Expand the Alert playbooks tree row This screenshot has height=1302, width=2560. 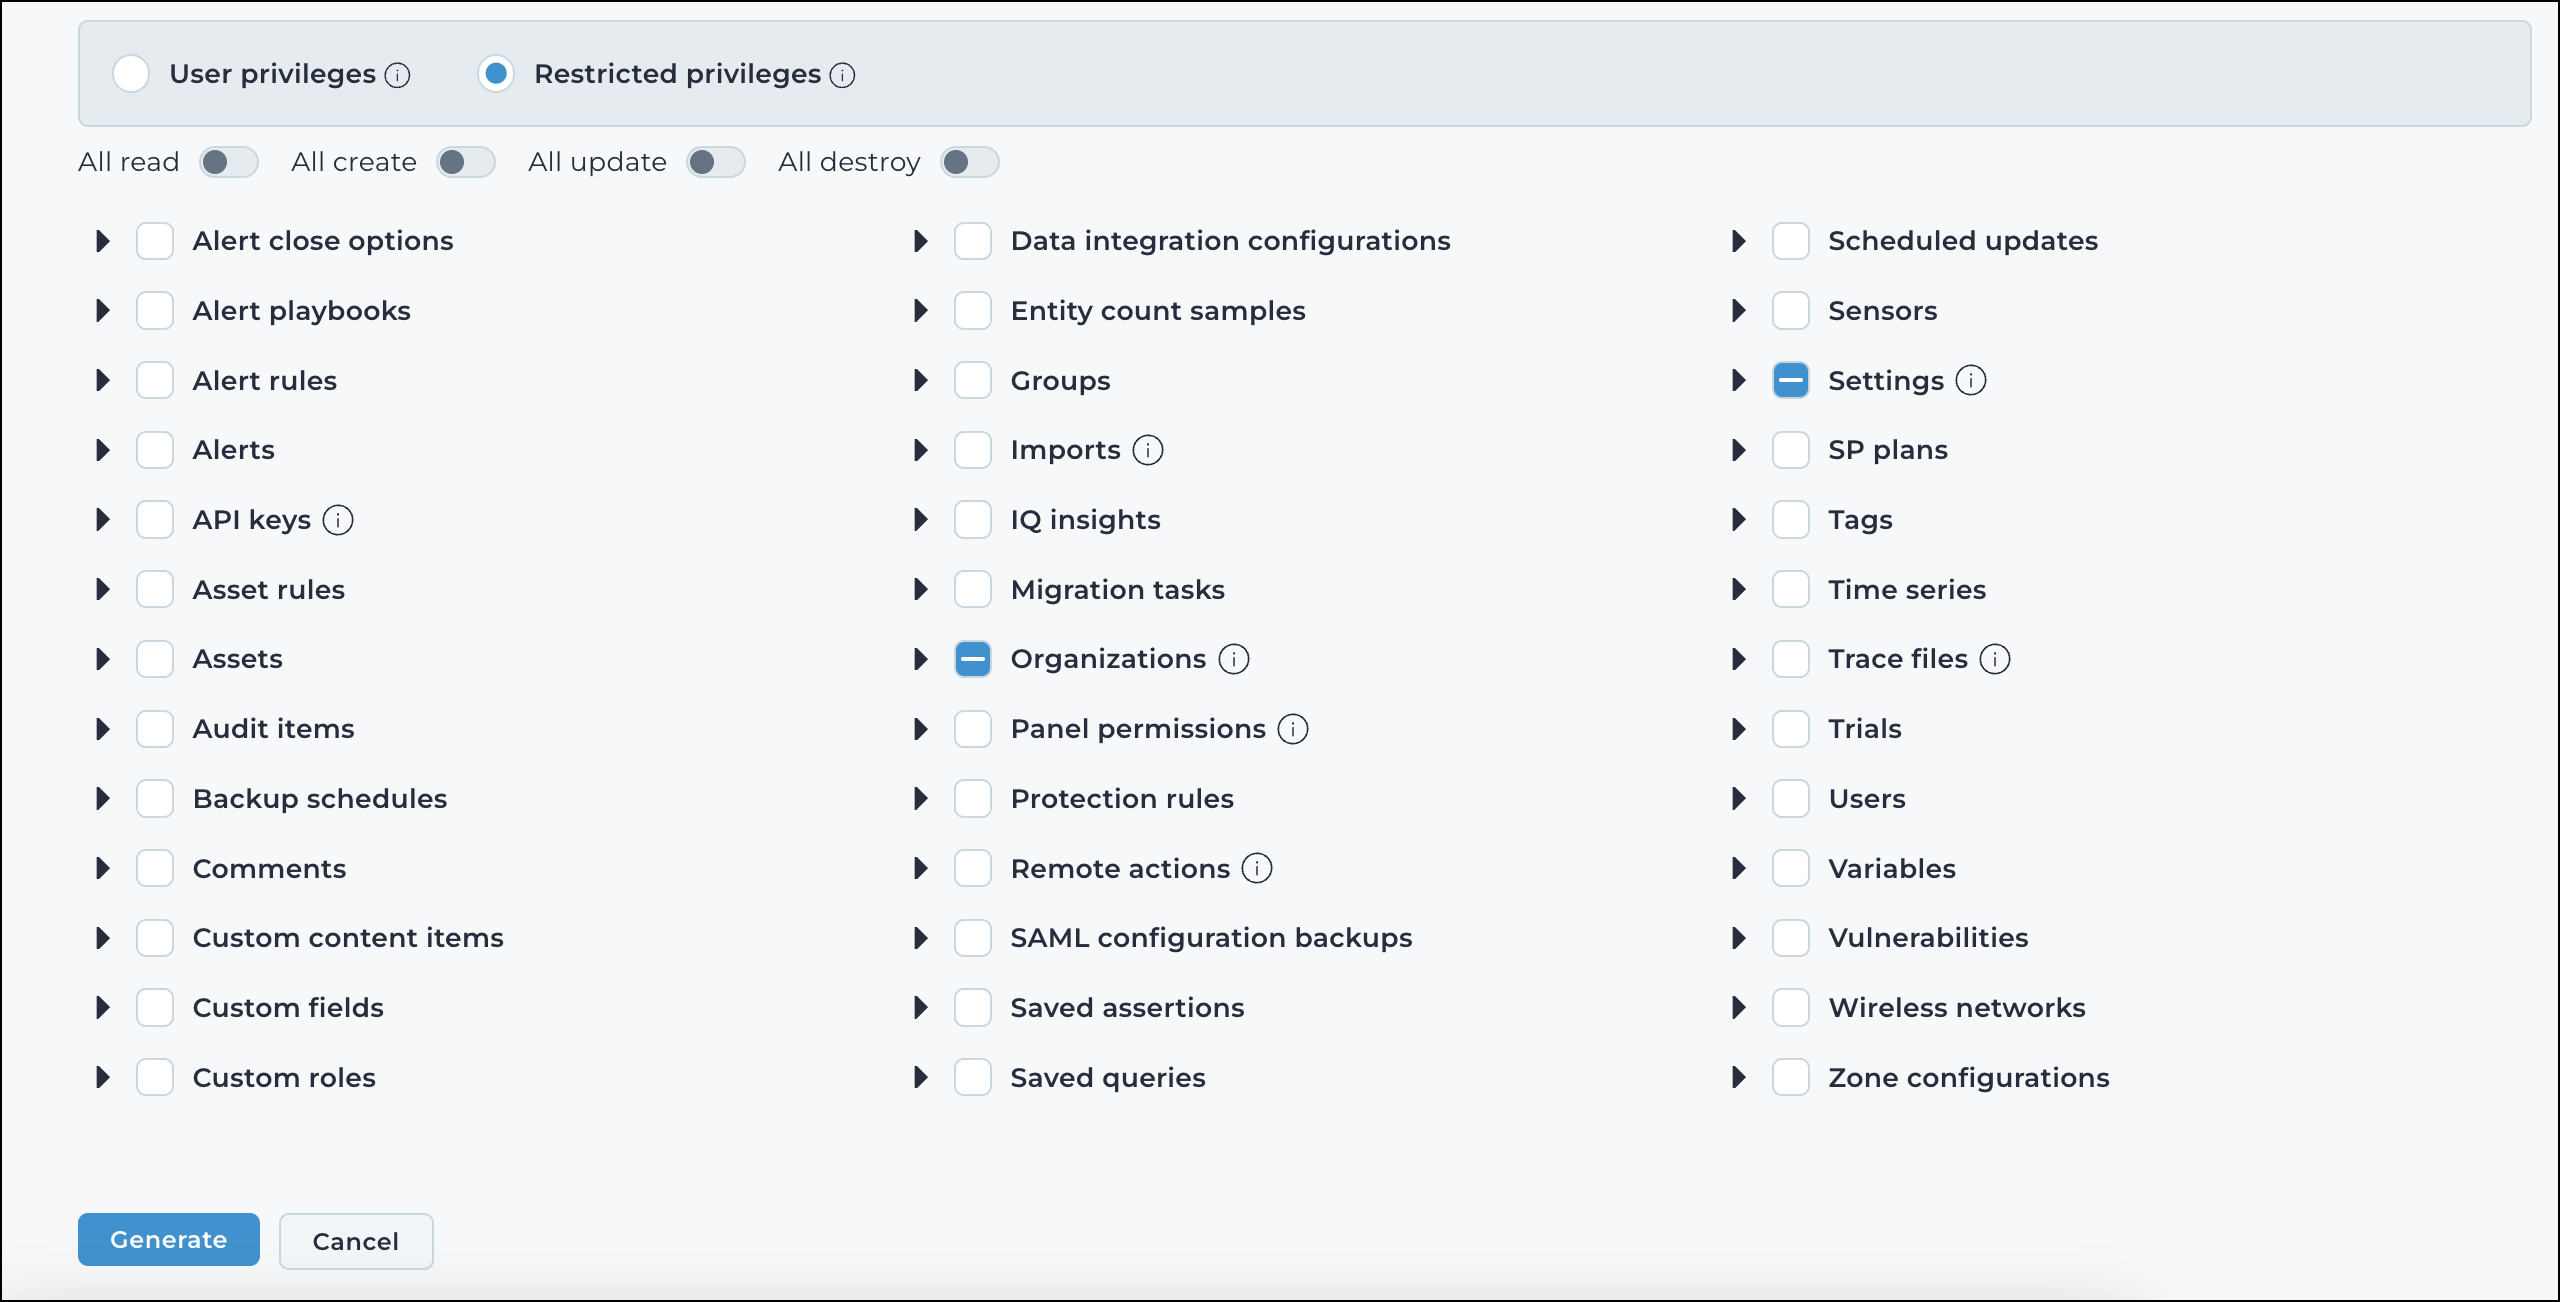click(102, 311)
